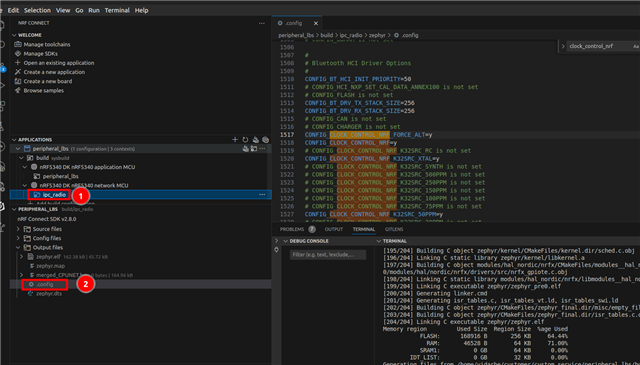Click Manage toolchains in Welcome
This screenshot has height=365, width=640.
[47, 45]
